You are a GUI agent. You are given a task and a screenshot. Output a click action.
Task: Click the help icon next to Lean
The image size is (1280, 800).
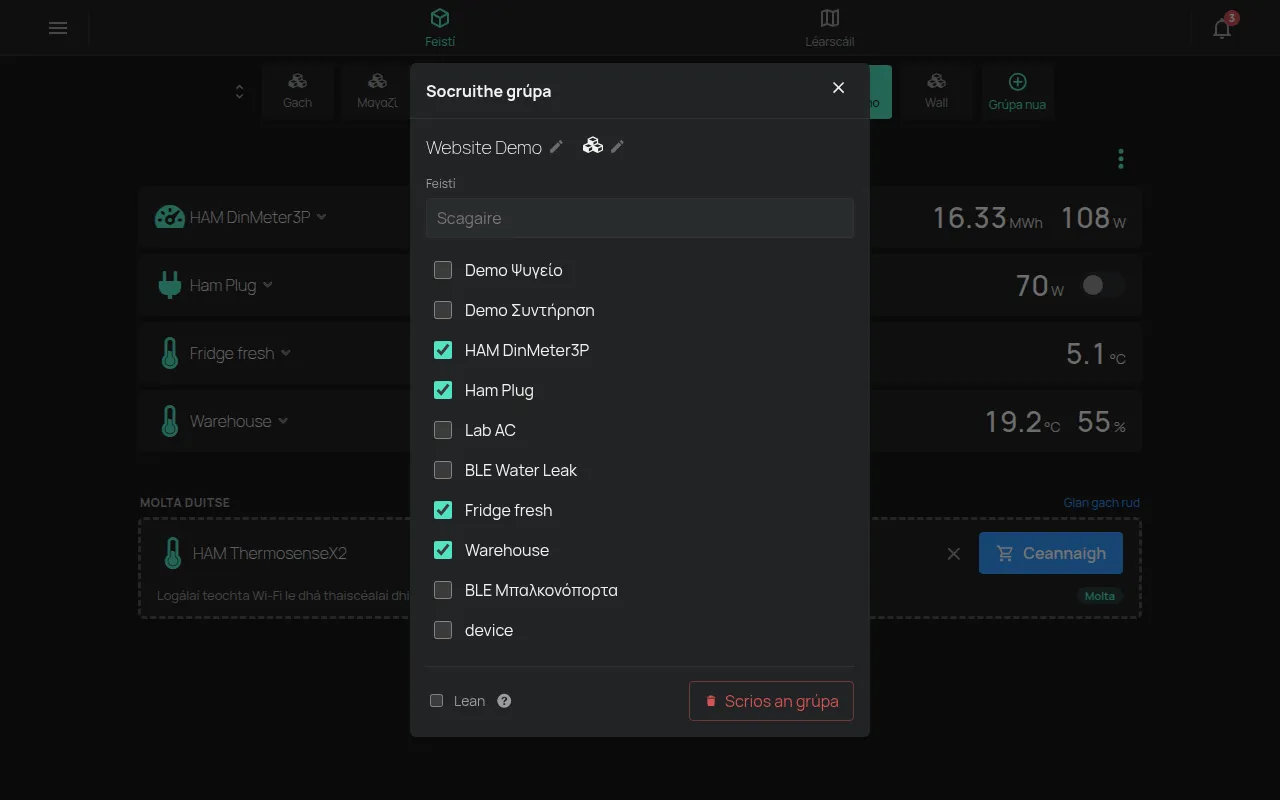click(x=504, y=701)
